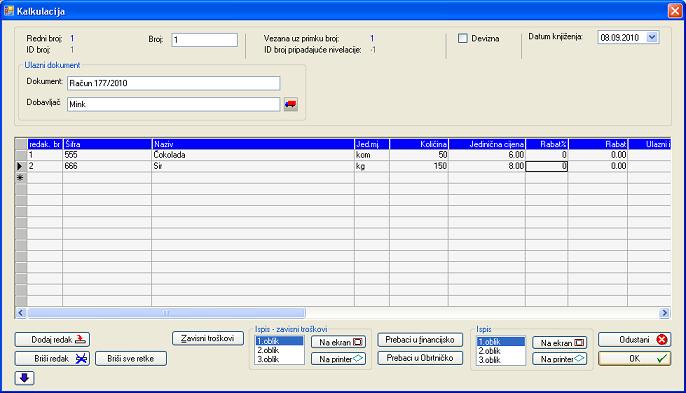
Task: Click the Rabat% column header
Action: pyautogui.click(x=547, y=144)
